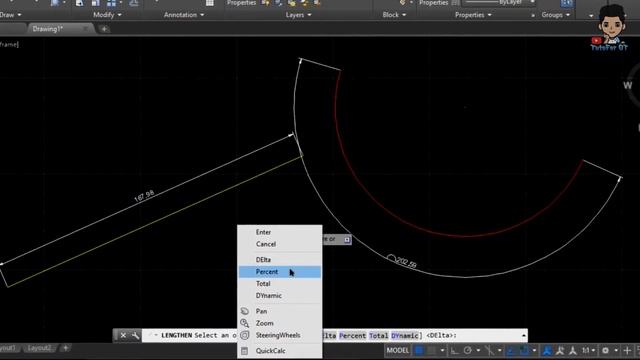Viewport: 640px width, 360px height.
Task: Open SteeringWheels from context menu
Action: click(x=280, y=335)
